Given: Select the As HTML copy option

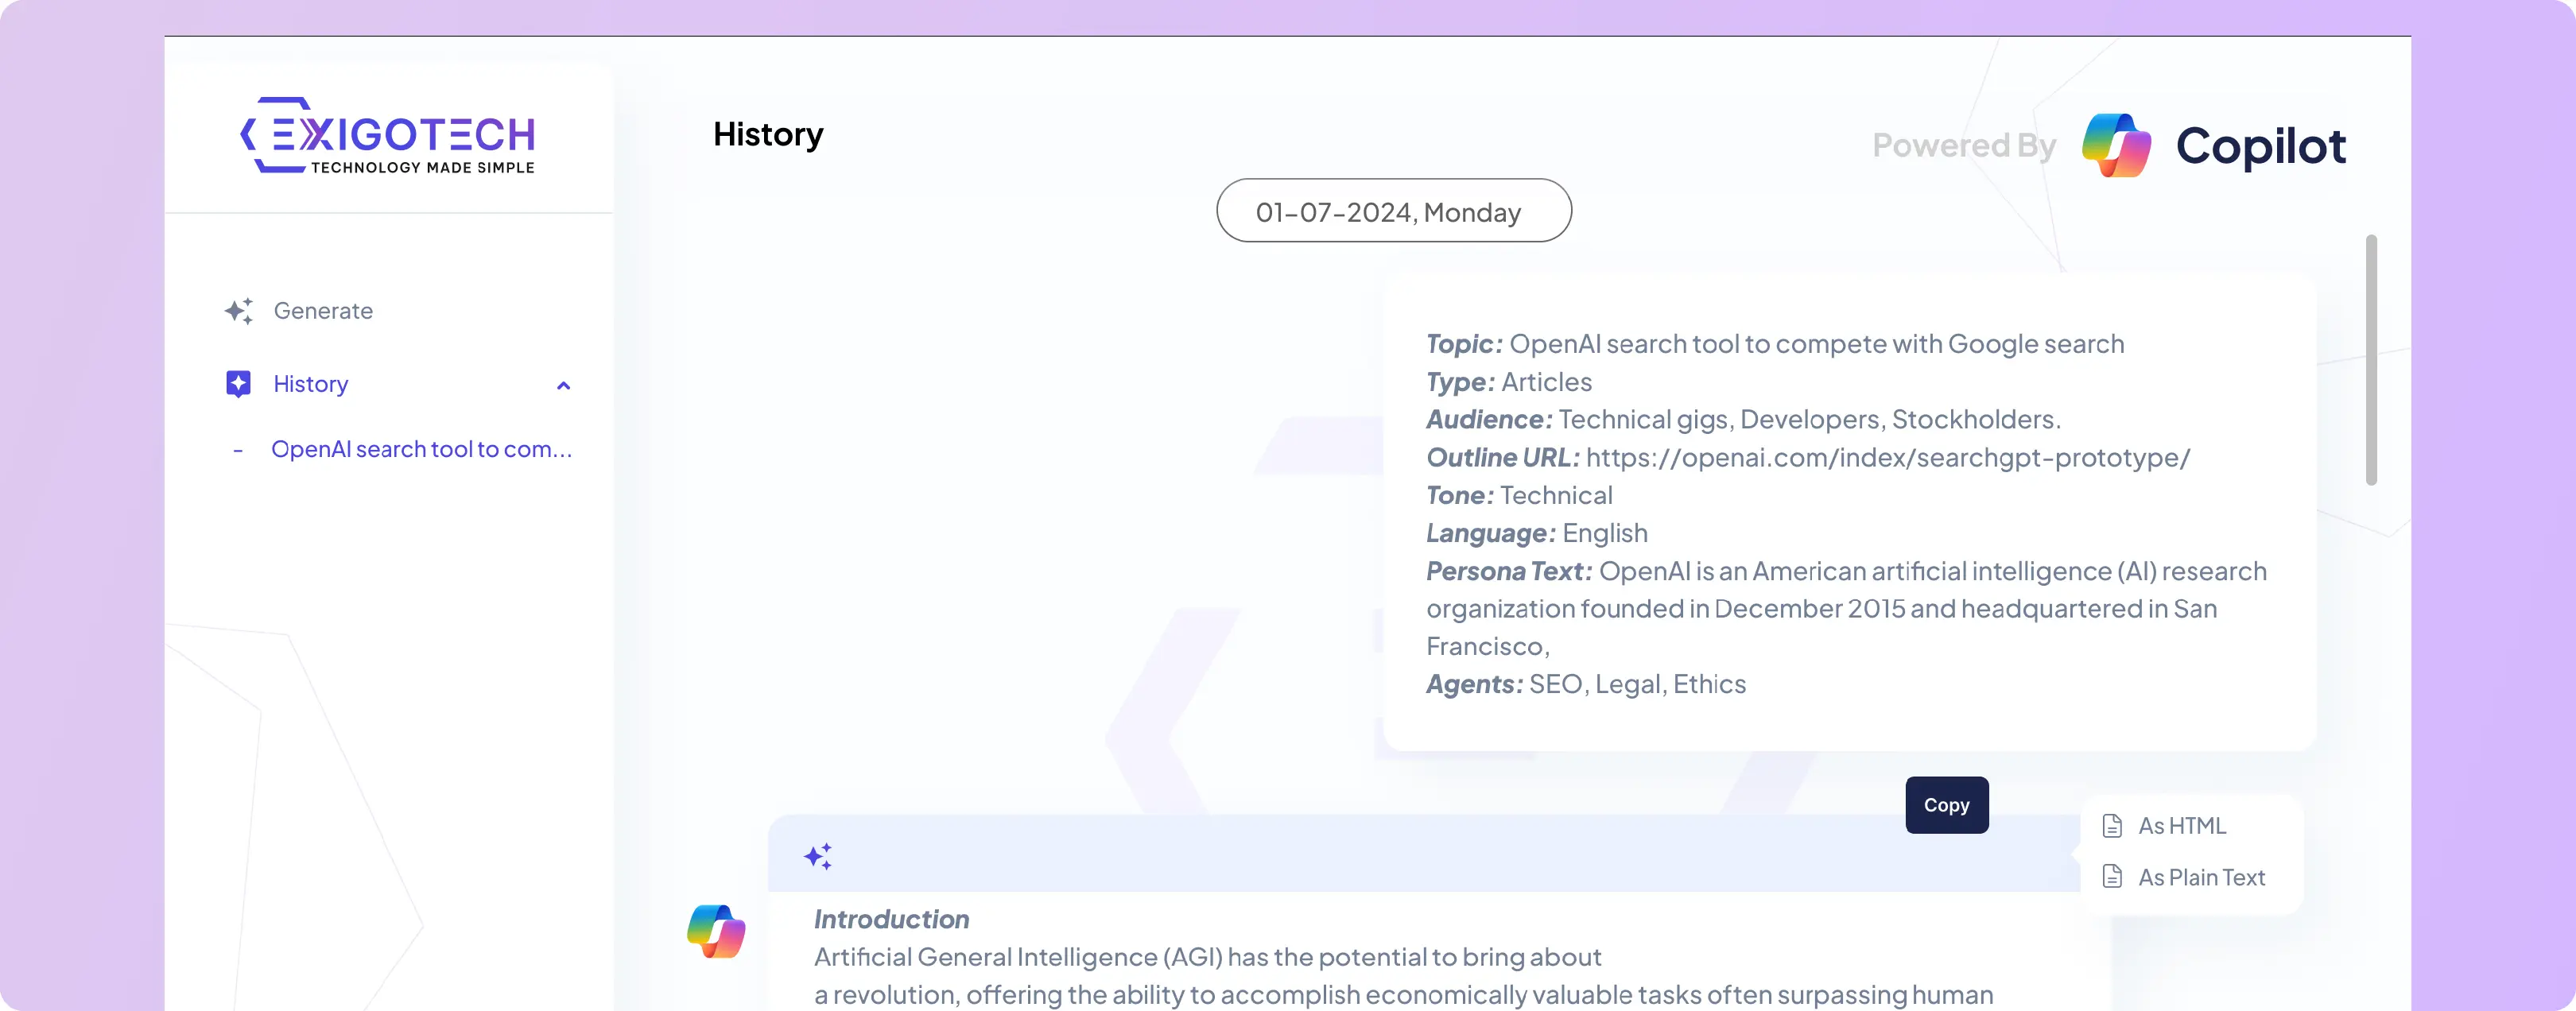Looking at the screenshot, I should pos(2182,826).
